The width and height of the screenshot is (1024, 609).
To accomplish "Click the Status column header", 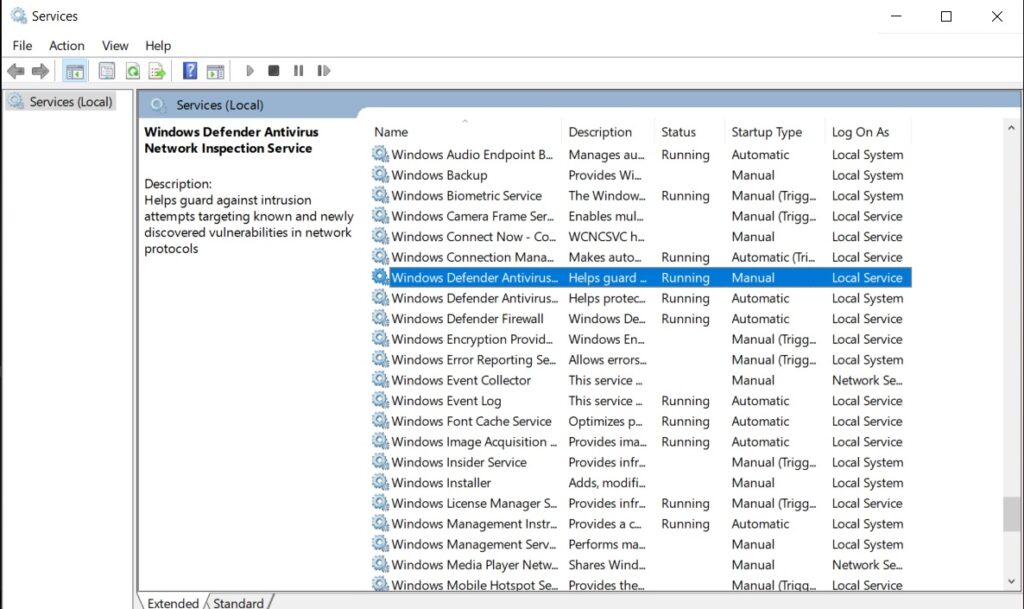I will click(x=686, y=131).
